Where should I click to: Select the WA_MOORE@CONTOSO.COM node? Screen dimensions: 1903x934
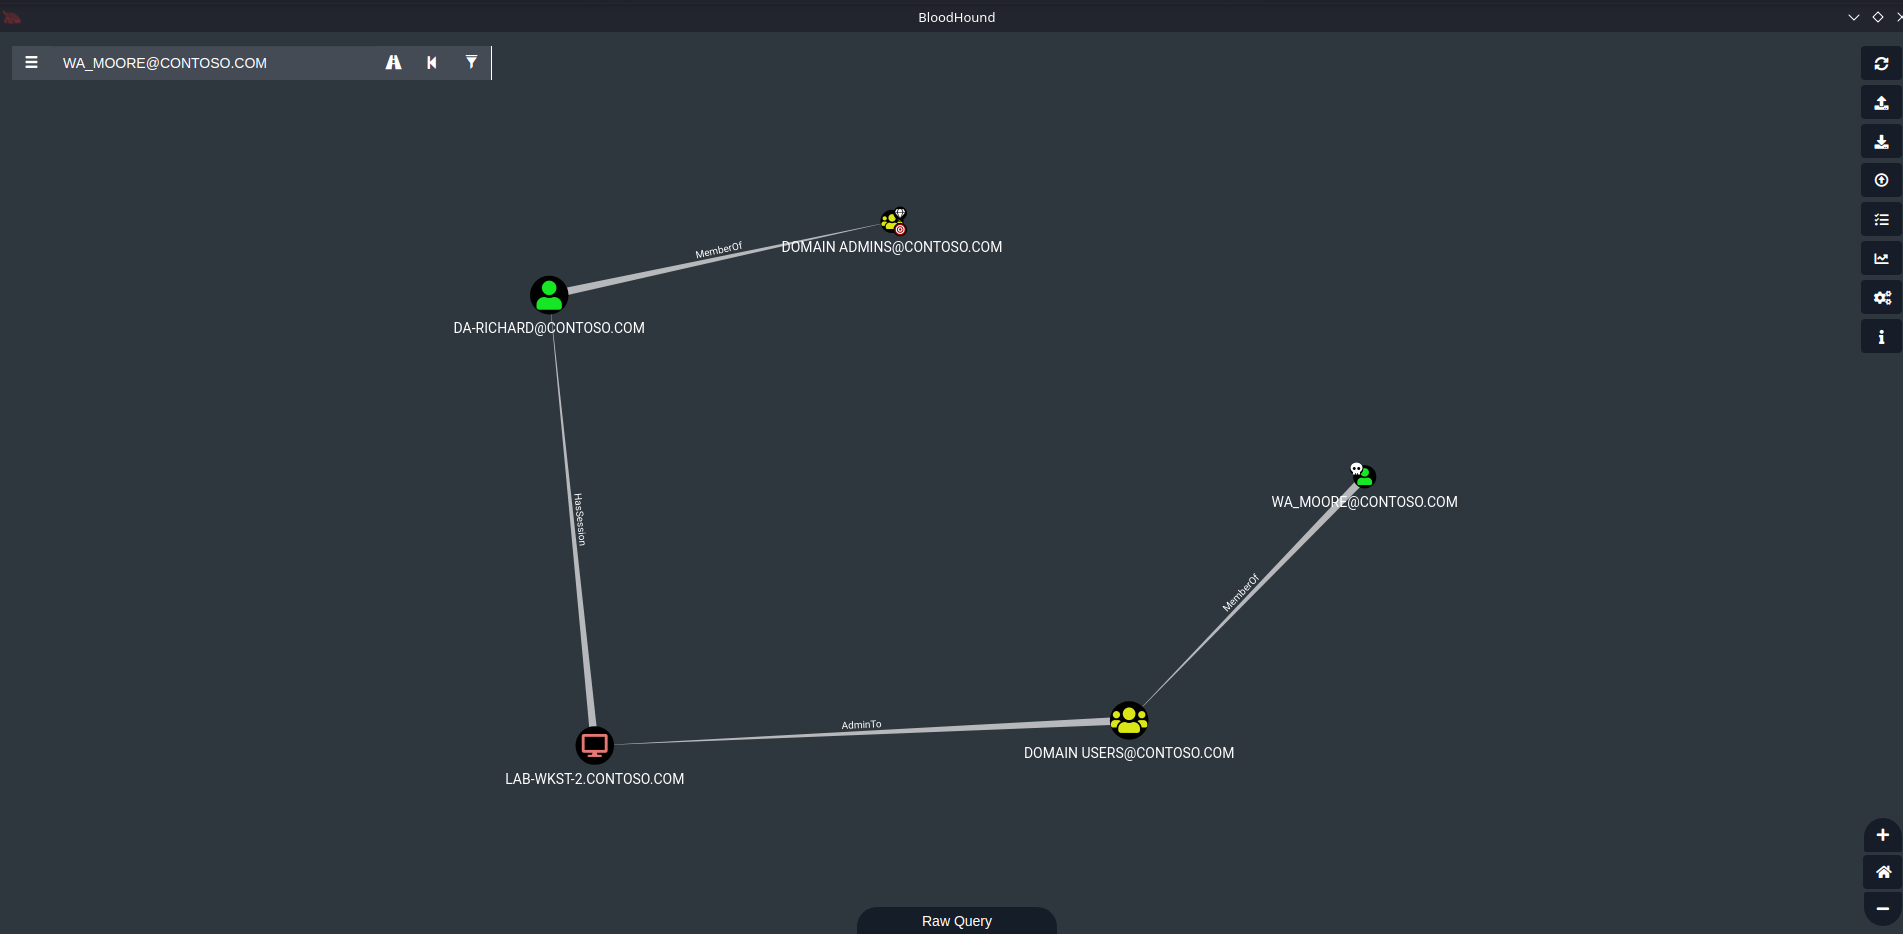(x=1363, y=476)
